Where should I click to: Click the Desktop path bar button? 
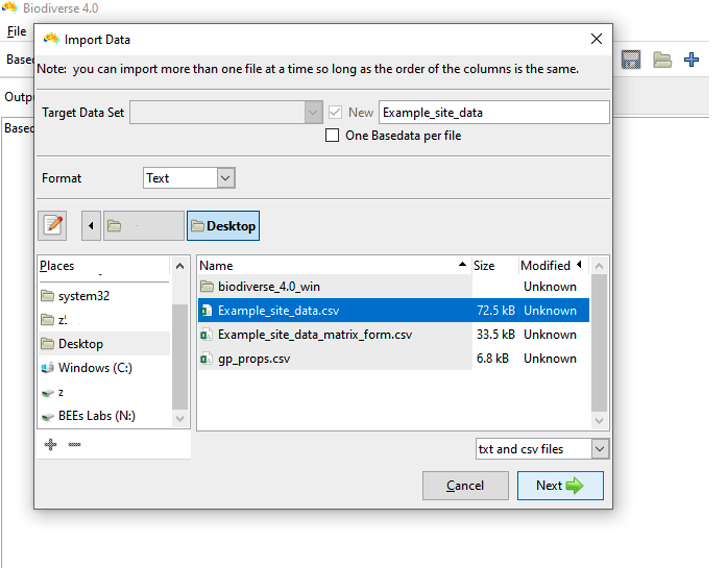pyautogui.click(x=223, y=225)
